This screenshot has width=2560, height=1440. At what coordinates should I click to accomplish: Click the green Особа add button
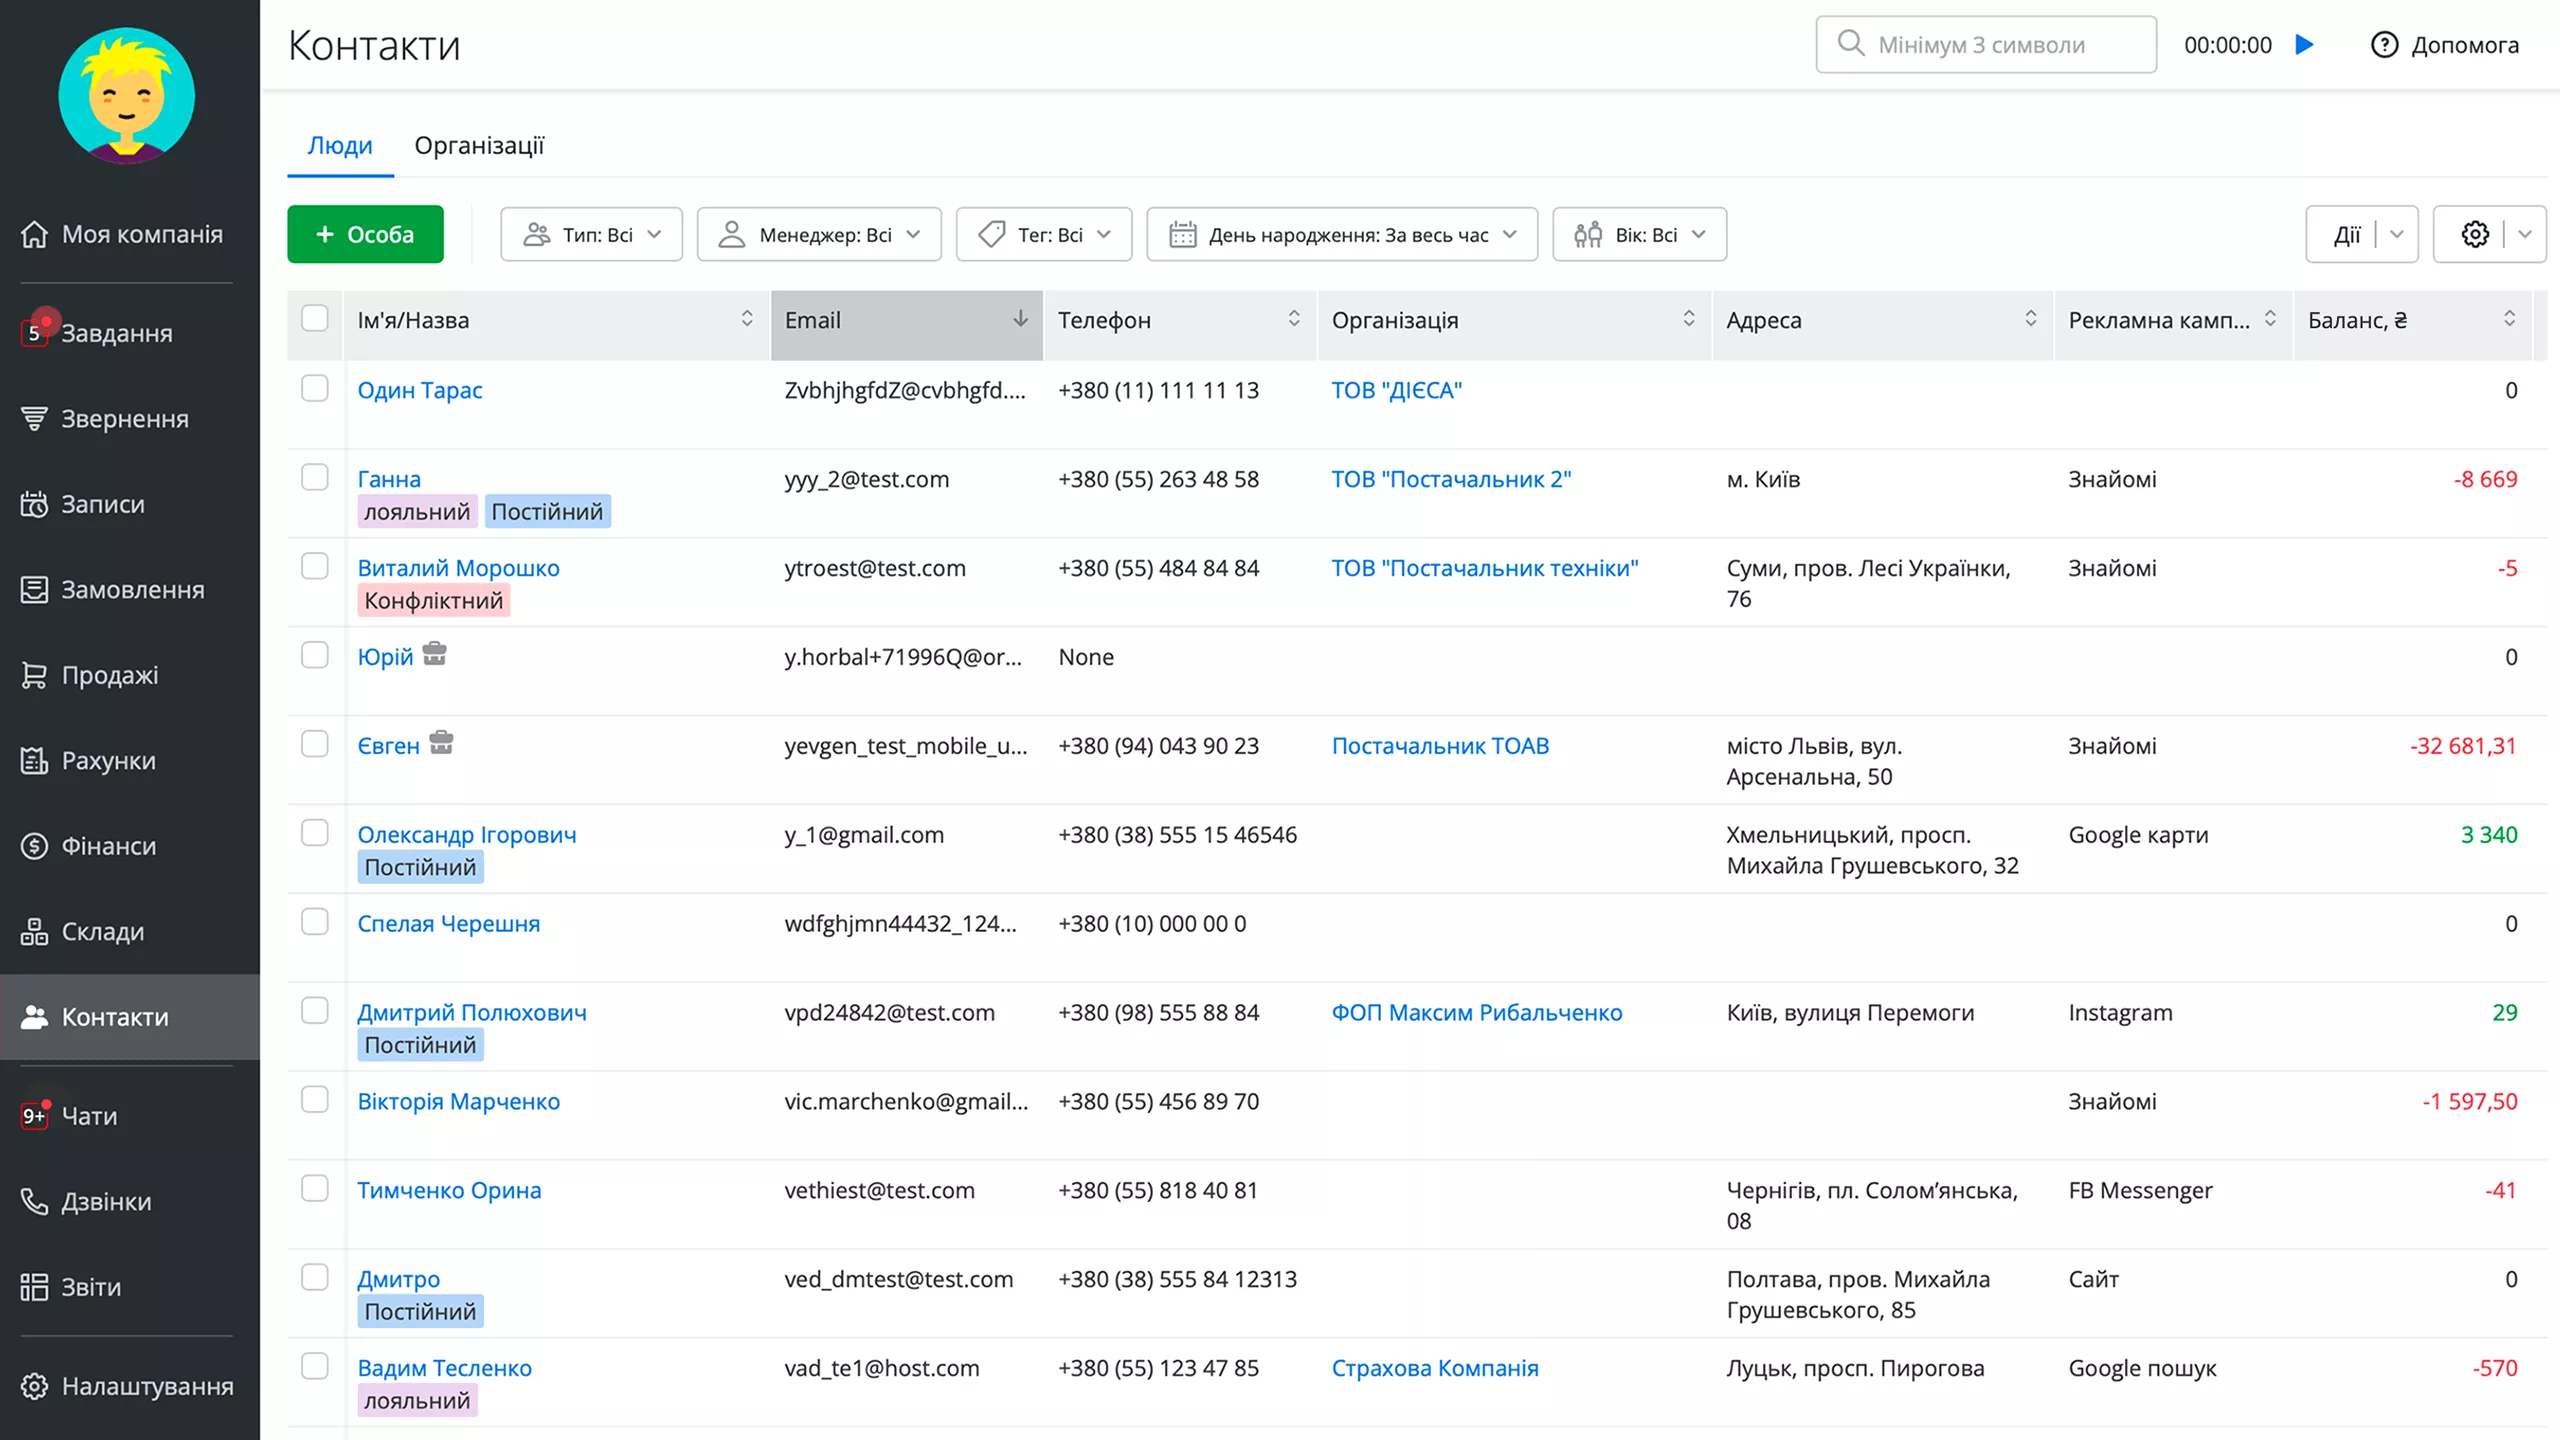[x=365, y=234]
